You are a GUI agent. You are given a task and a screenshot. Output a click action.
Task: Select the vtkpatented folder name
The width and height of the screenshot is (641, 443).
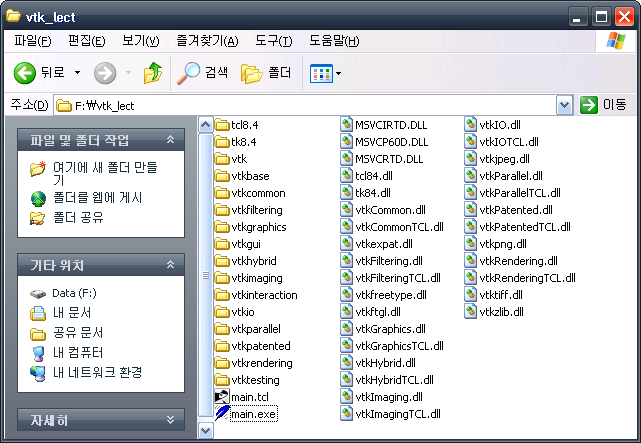pyautogui.click(x=261, y=346)
